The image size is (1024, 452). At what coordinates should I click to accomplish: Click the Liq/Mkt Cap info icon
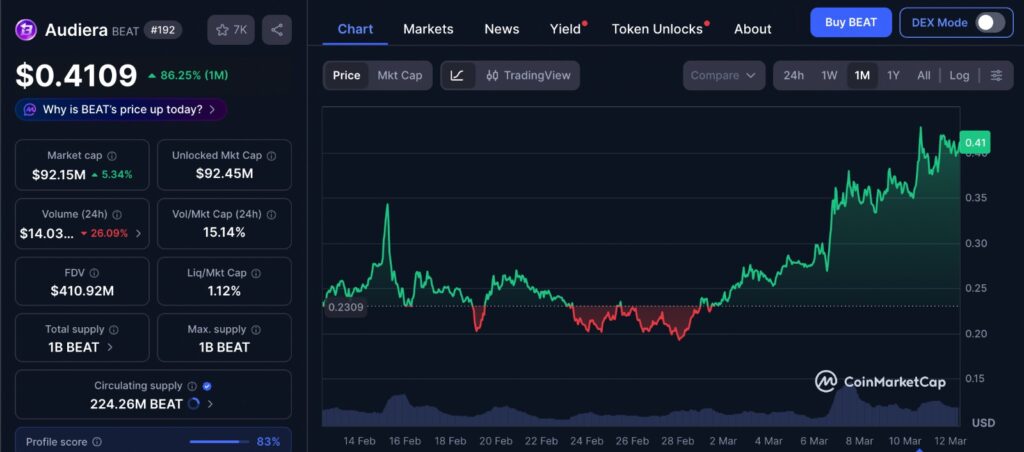point(255,273)
